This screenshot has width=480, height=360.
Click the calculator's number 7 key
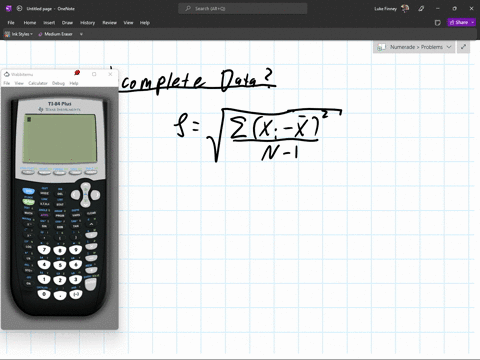pyautogui.click(x=44, y=250)
